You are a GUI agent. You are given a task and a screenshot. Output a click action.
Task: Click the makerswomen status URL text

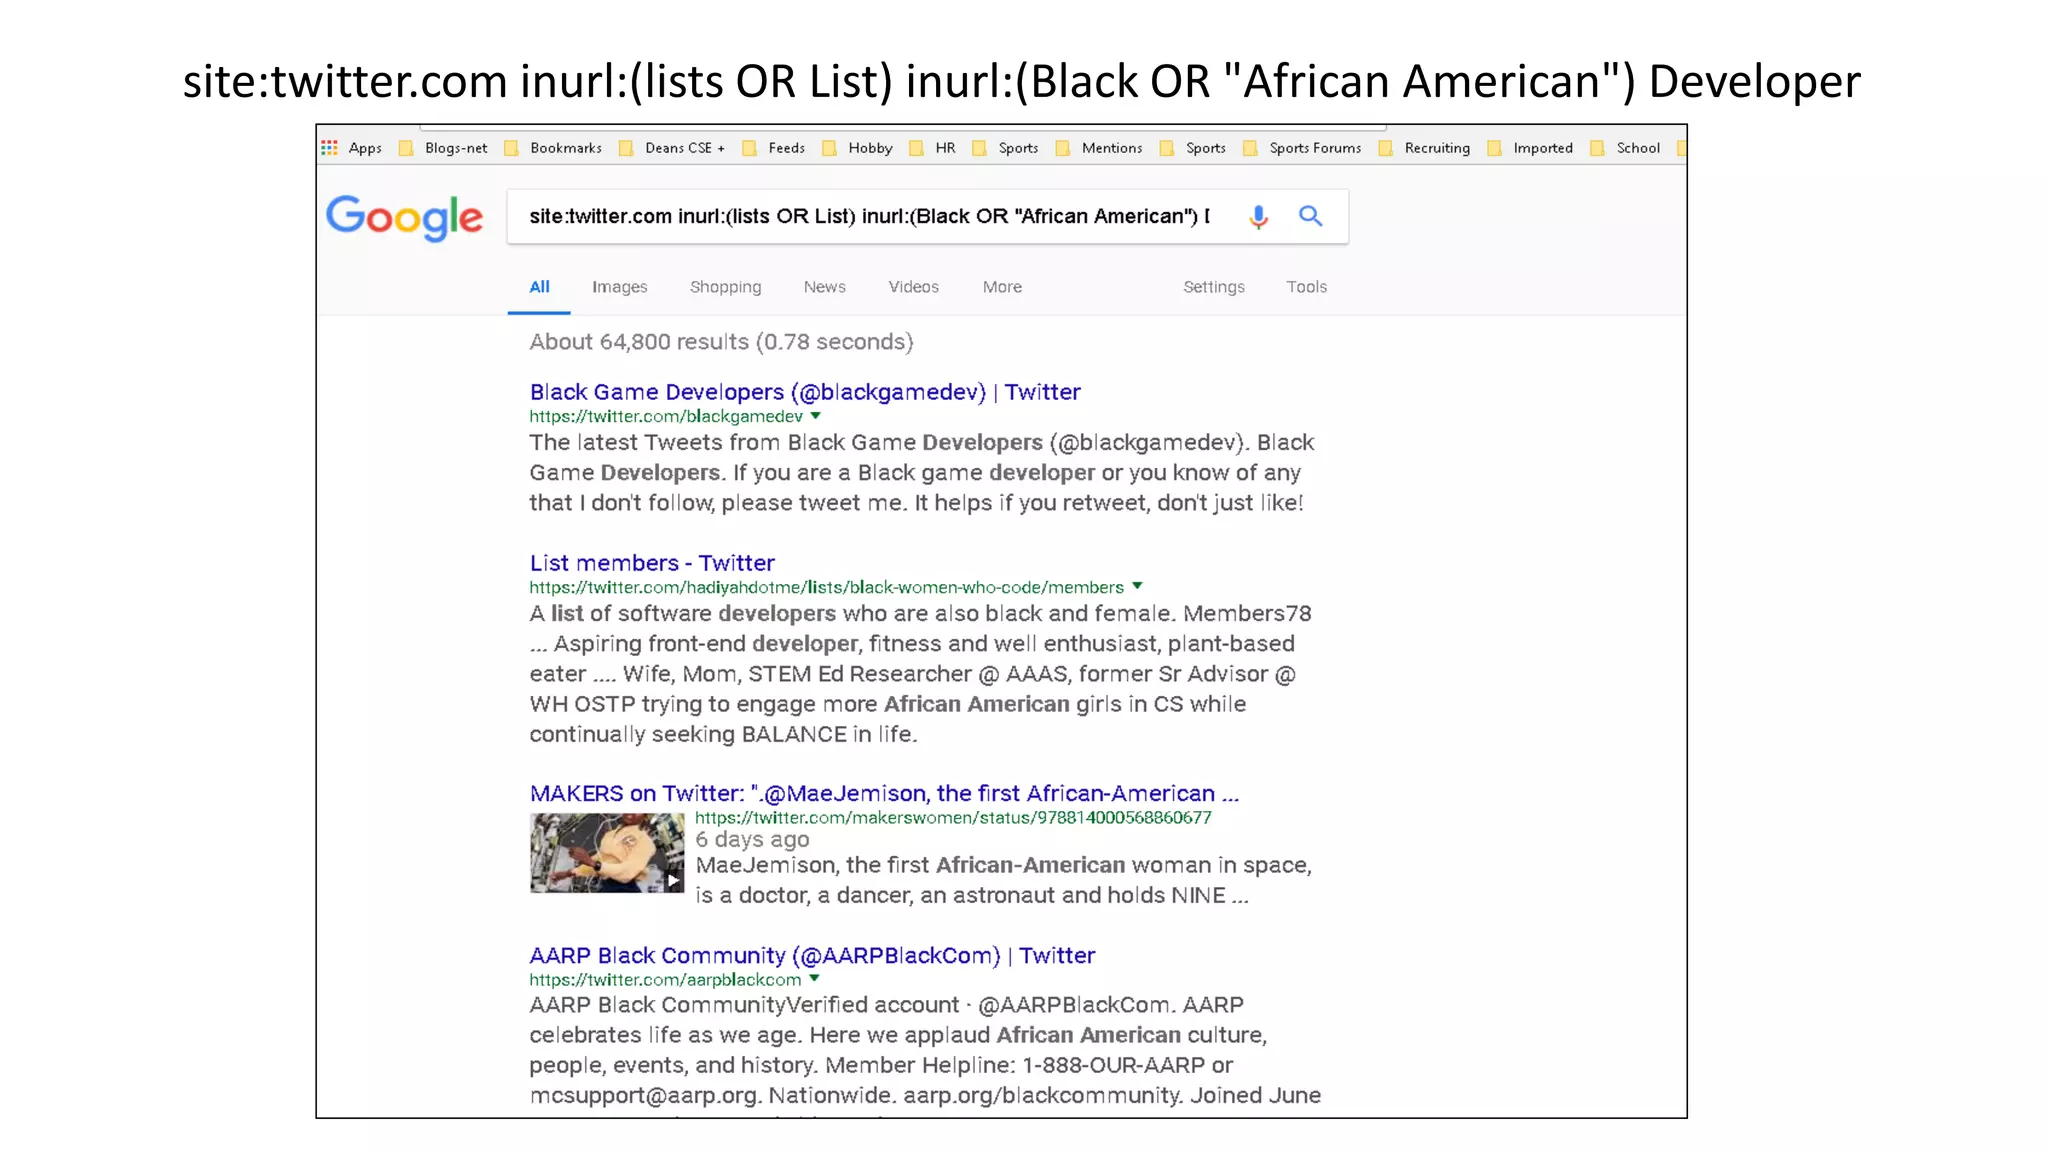click(953, 818)
